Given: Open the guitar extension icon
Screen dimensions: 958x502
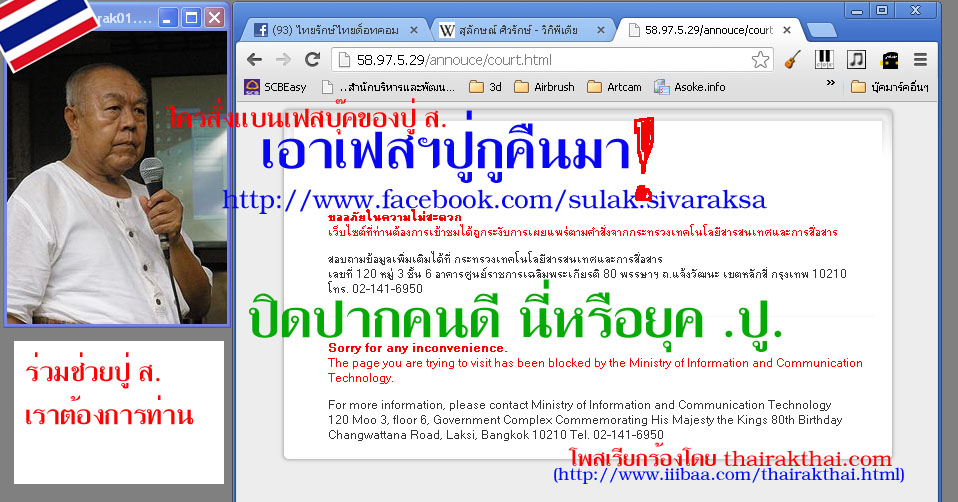Looking at the screenshot, I should click(x=792, y=60).
